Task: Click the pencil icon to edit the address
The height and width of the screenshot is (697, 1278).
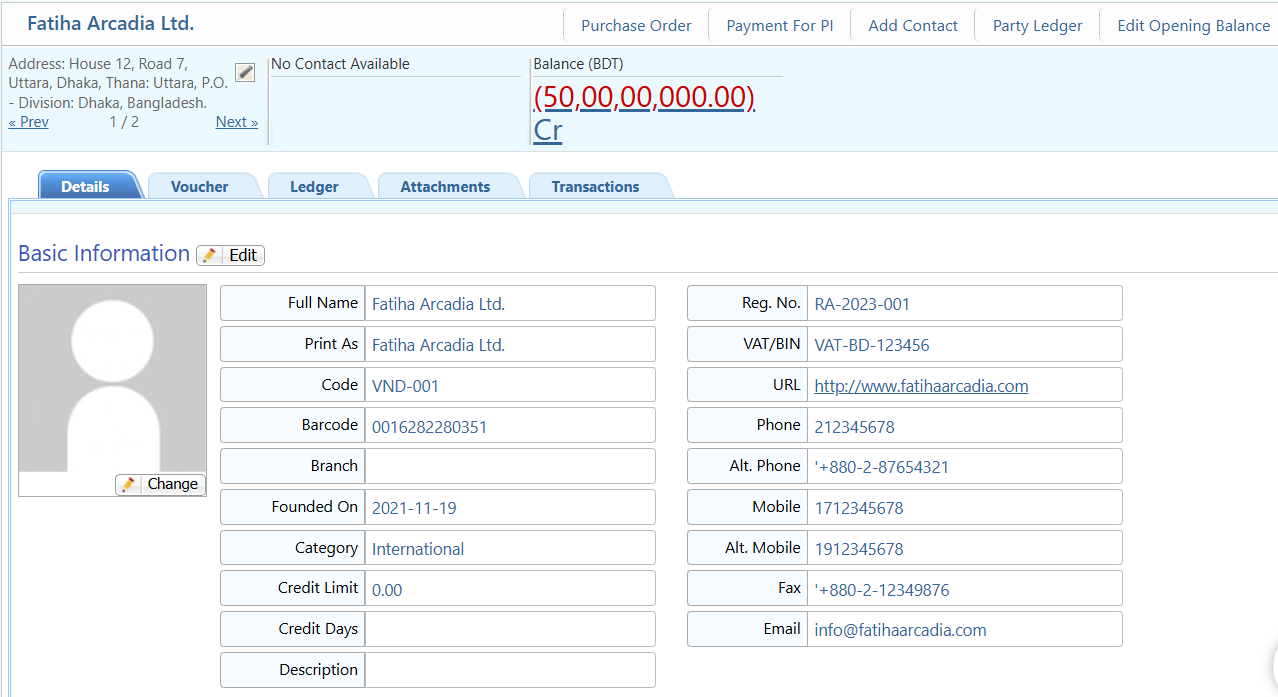Action: click(244, 71)
